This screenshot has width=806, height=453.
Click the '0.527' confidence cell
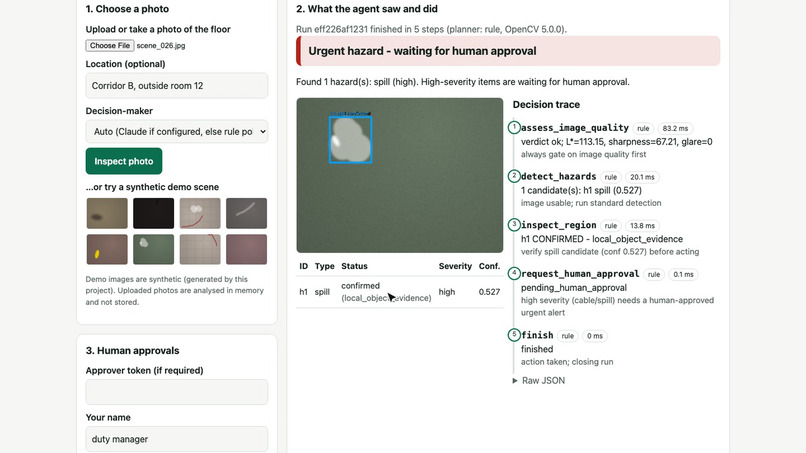[x=489, y=292]
